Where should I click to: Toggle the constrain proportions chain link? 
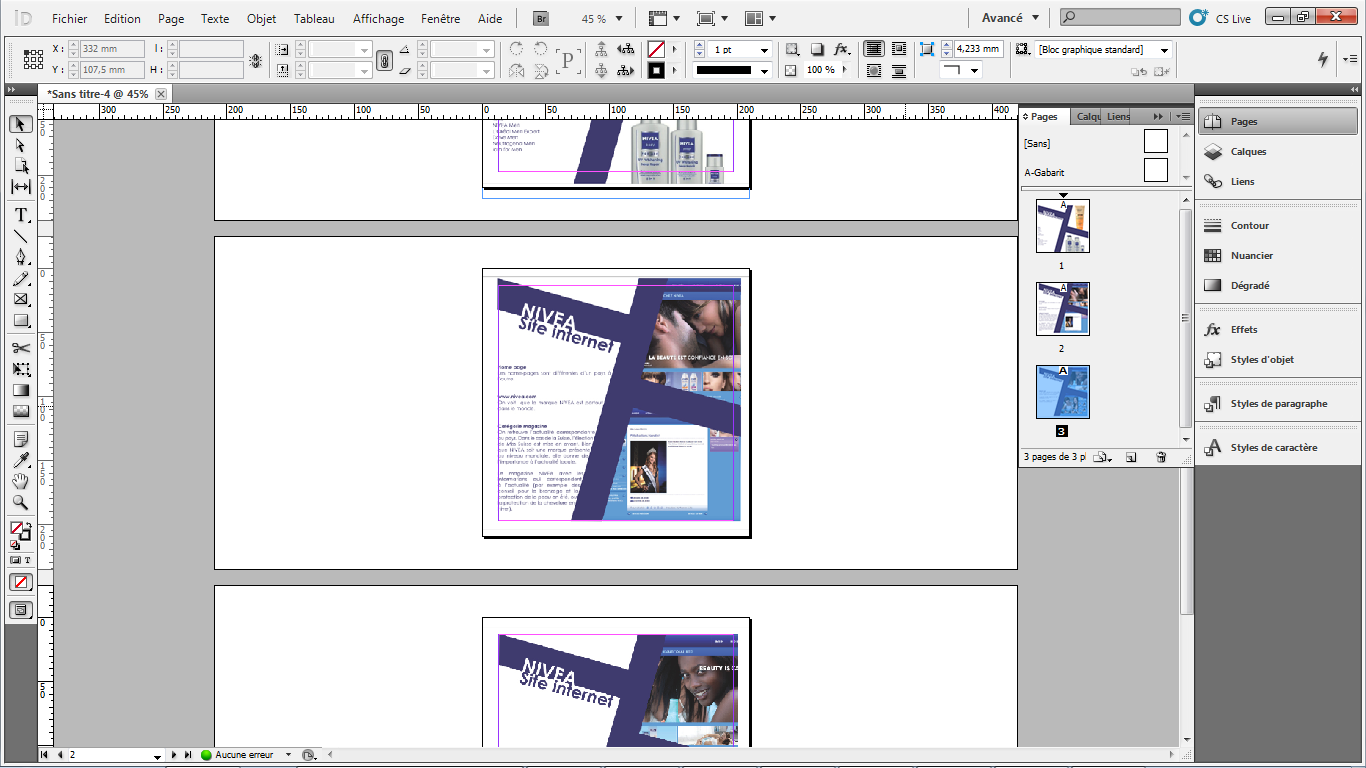click(x=384, y=60)
